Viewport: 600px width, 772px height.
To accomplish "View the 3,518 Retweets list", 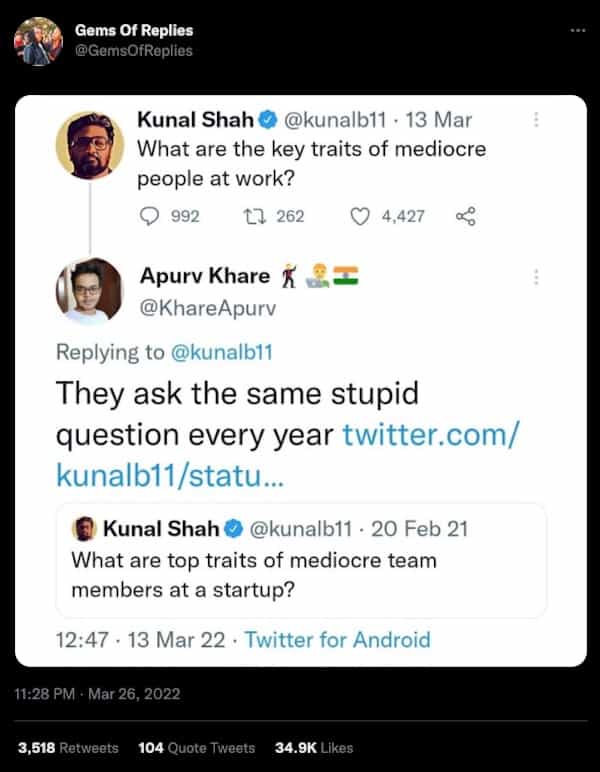I will (68, 747).
